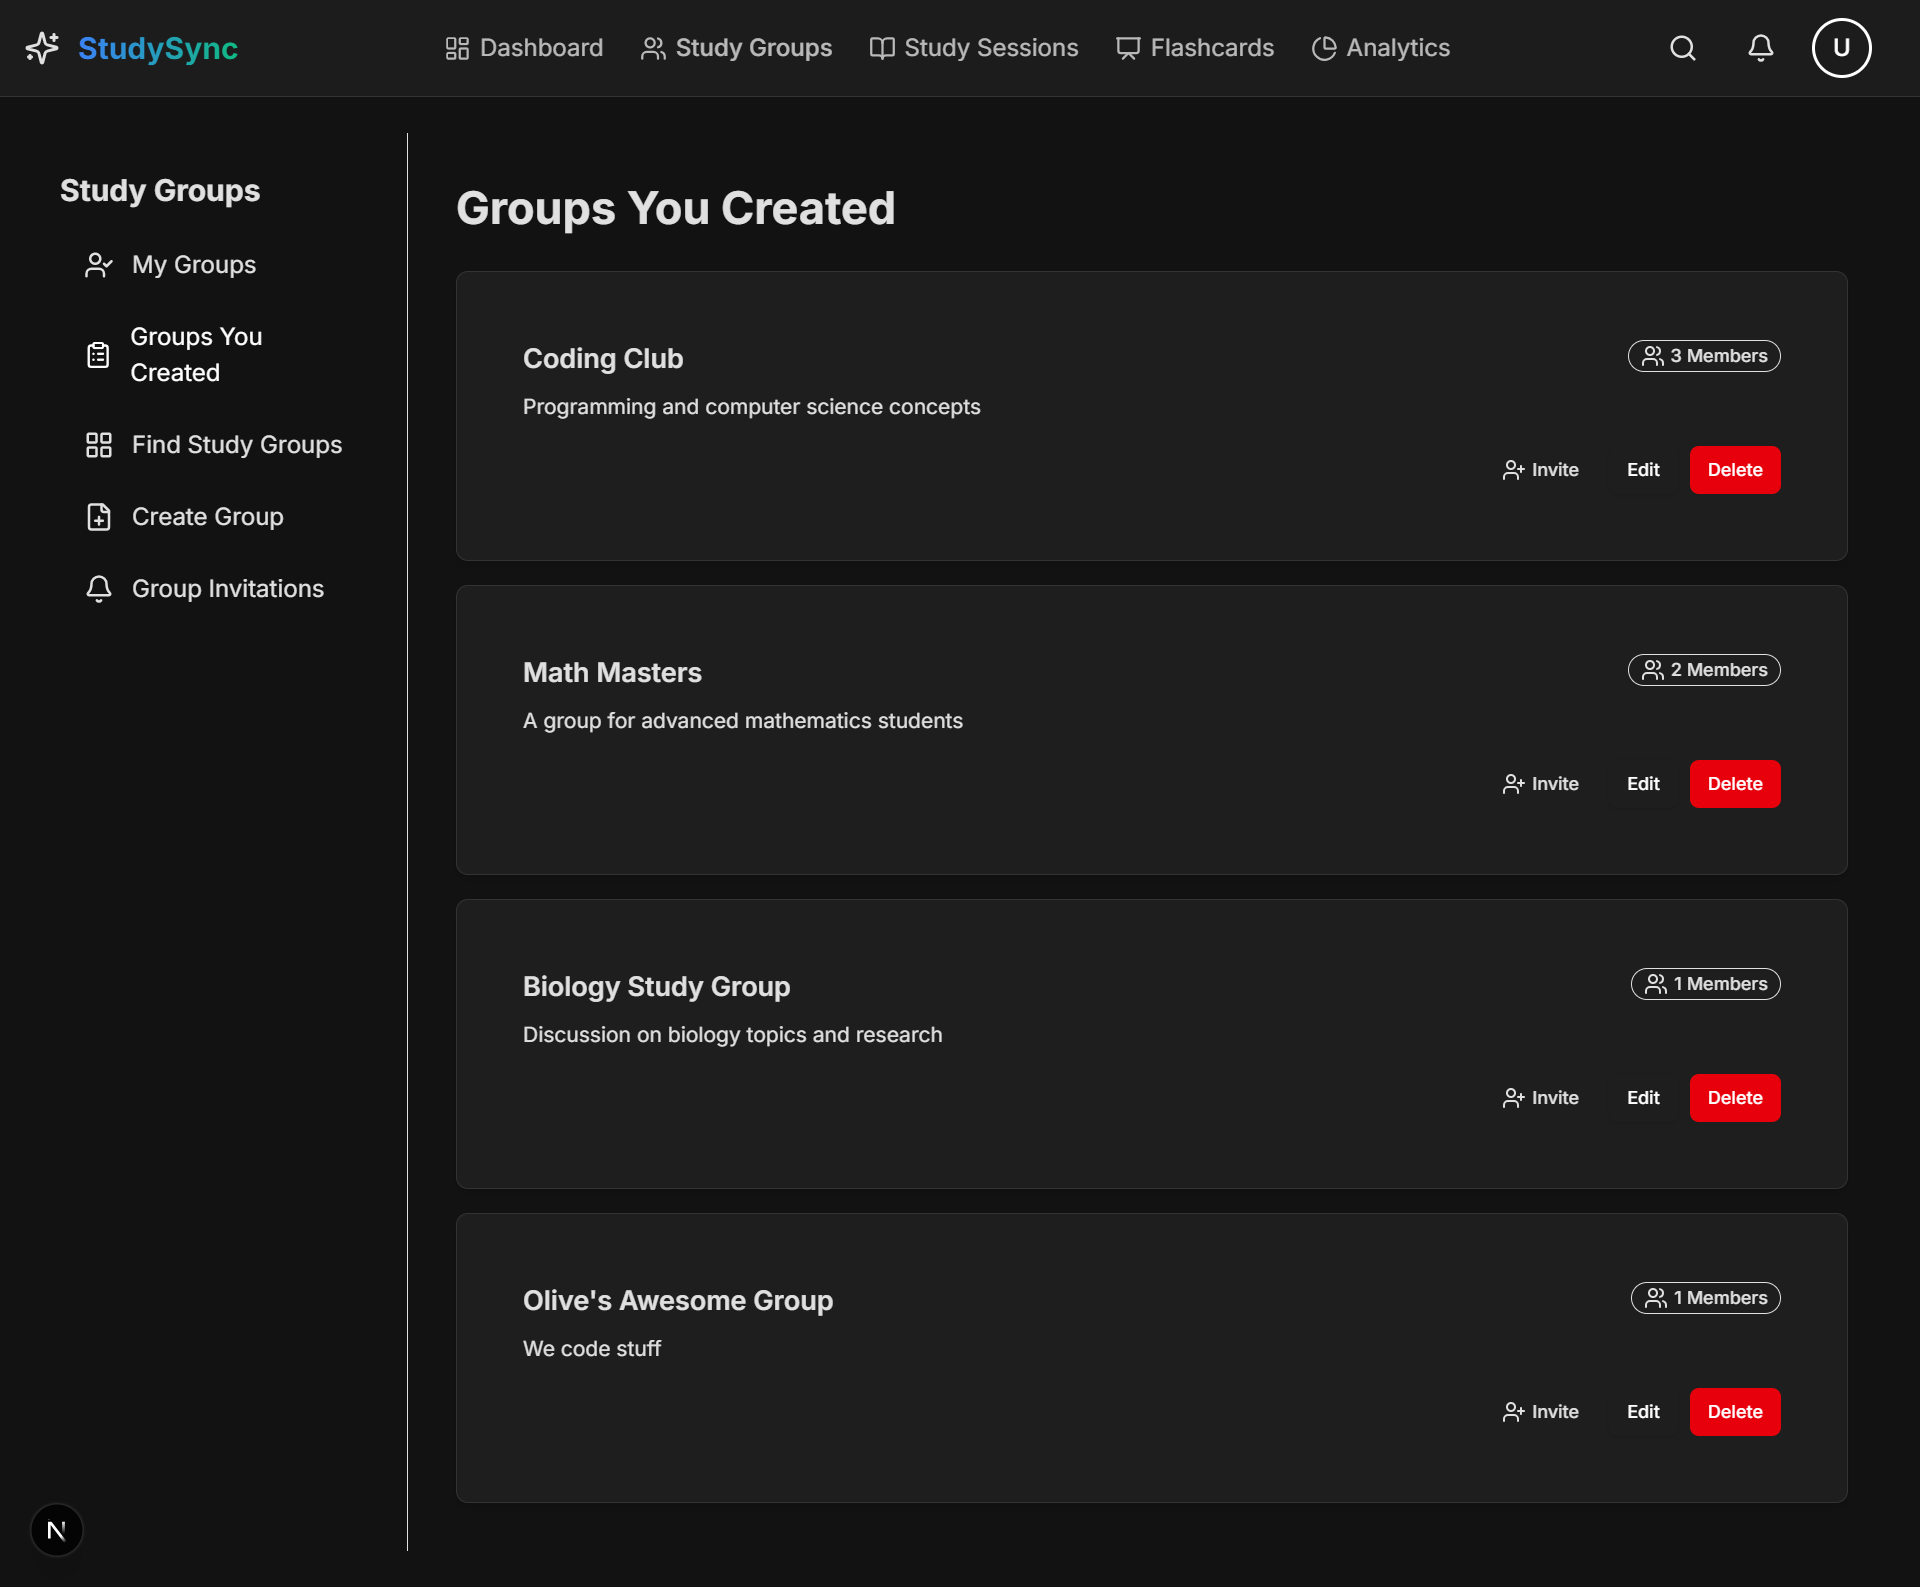Select Groups You Created in sidebar
Screen dimensions: 1920x1587
coord(196,355)
